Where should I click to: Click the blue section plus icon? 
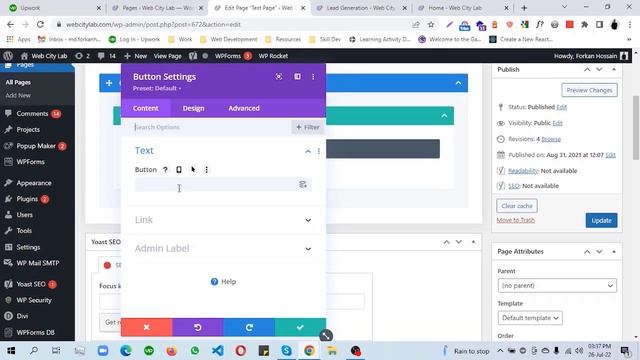[109, 83]
